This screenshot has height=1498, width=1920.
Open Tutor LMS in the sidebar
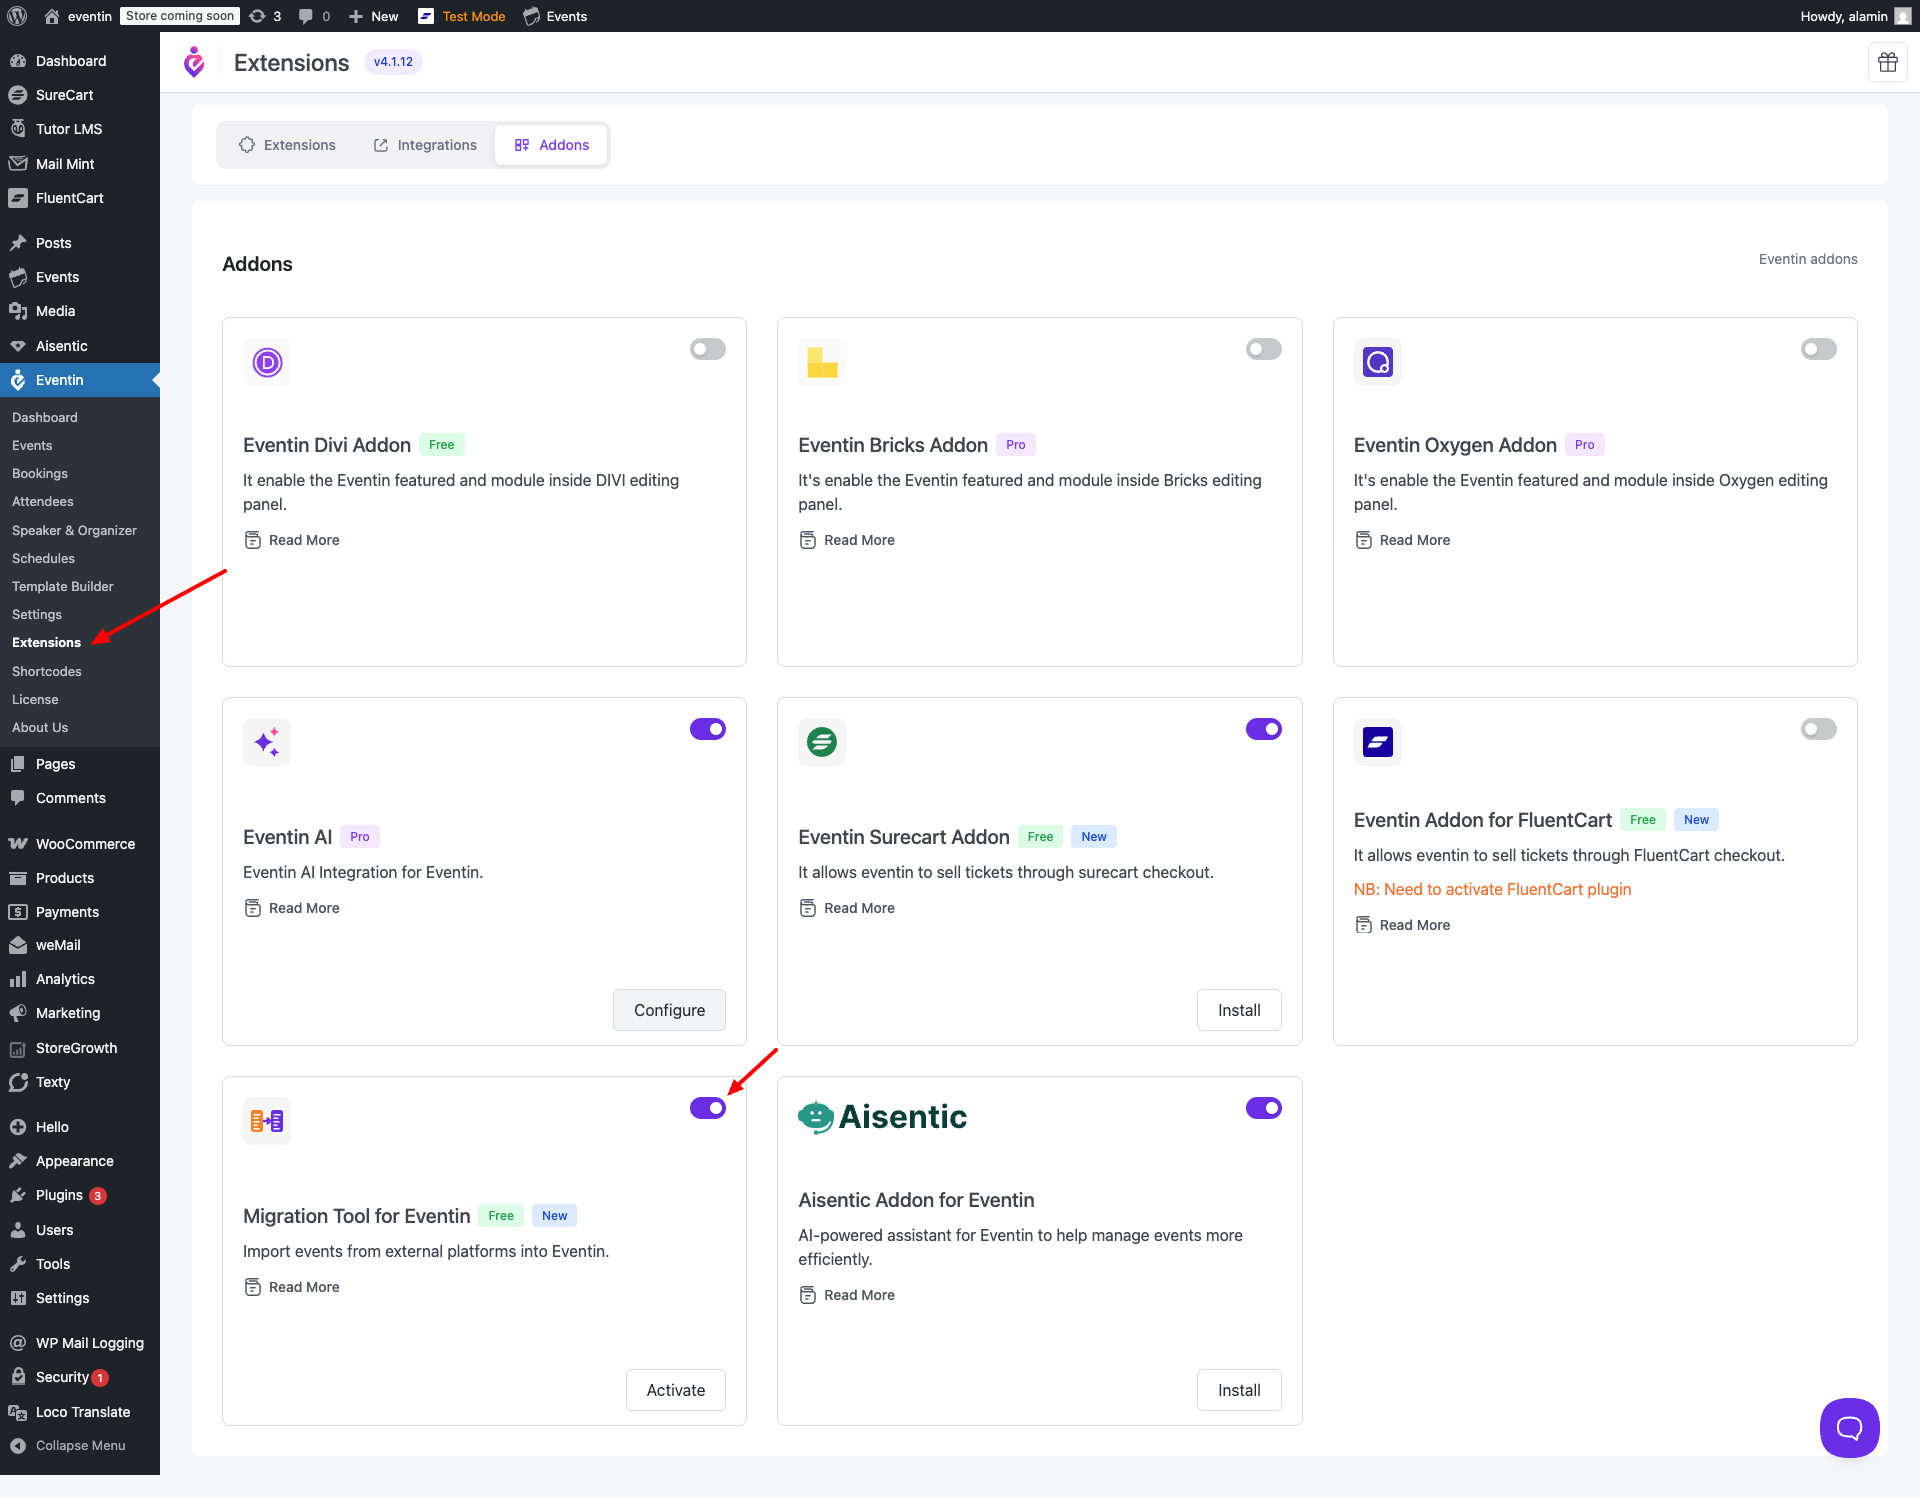point(80,129)
